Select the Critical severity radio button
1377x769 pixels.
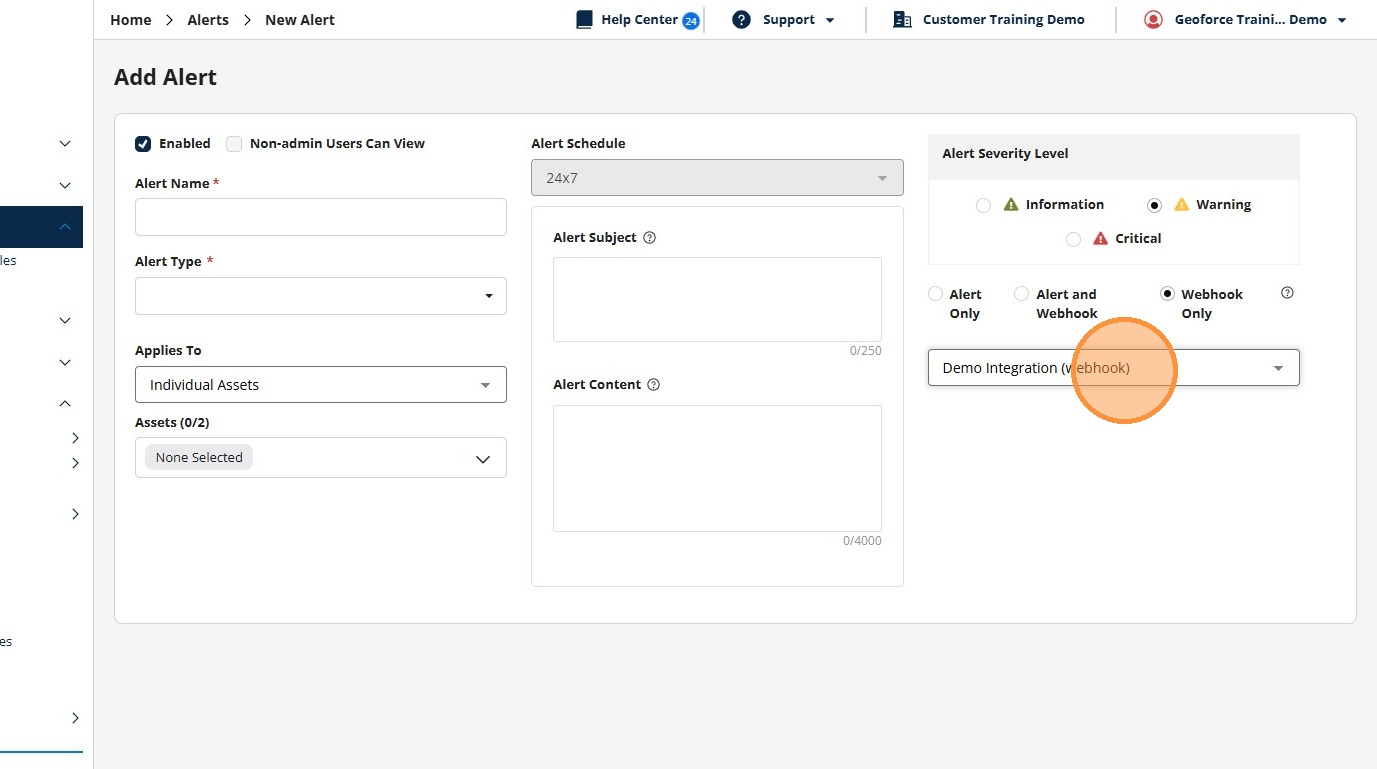pyautogui.click(x=1073, y=239)
